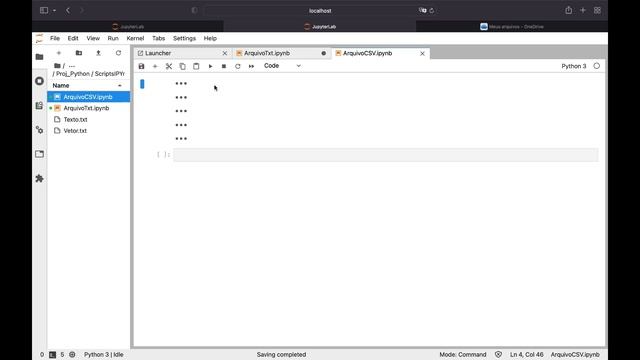640x360 pixels.
Task: Open the Tabs menu
Action: point(158,38)
